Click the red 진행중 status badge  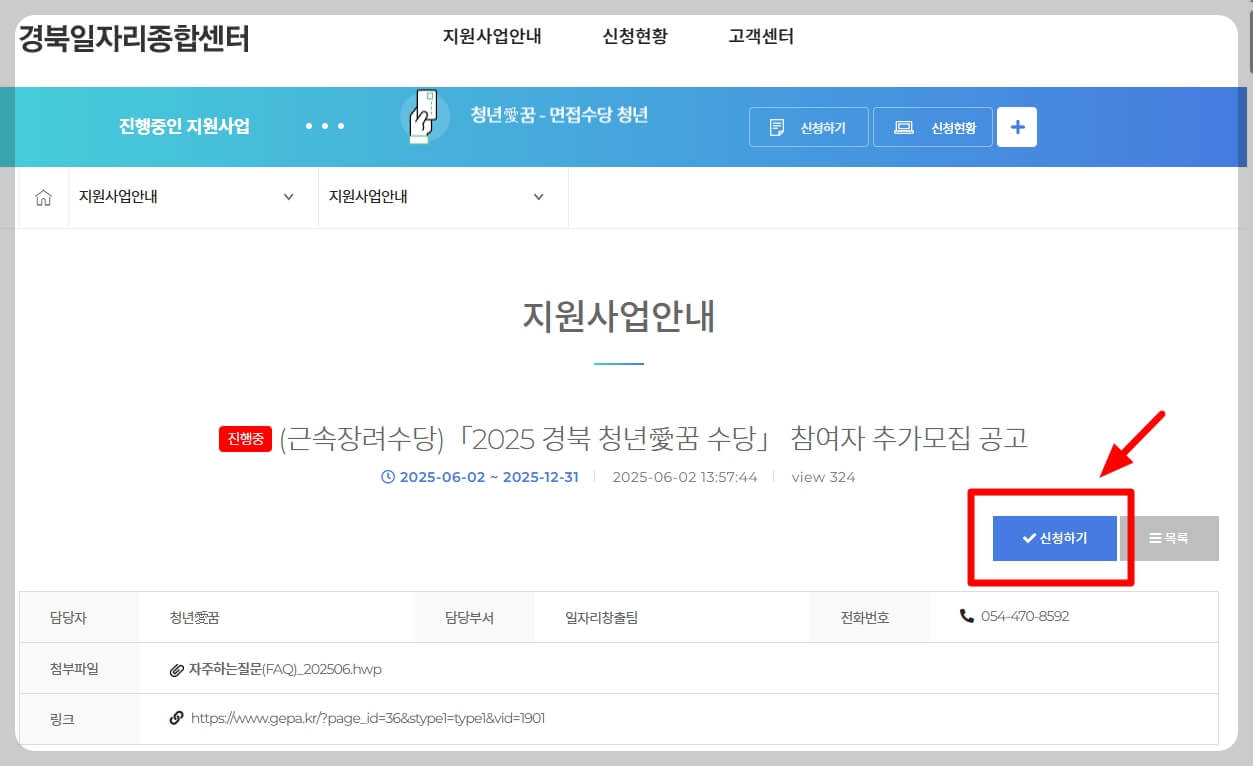pos(244,439)
